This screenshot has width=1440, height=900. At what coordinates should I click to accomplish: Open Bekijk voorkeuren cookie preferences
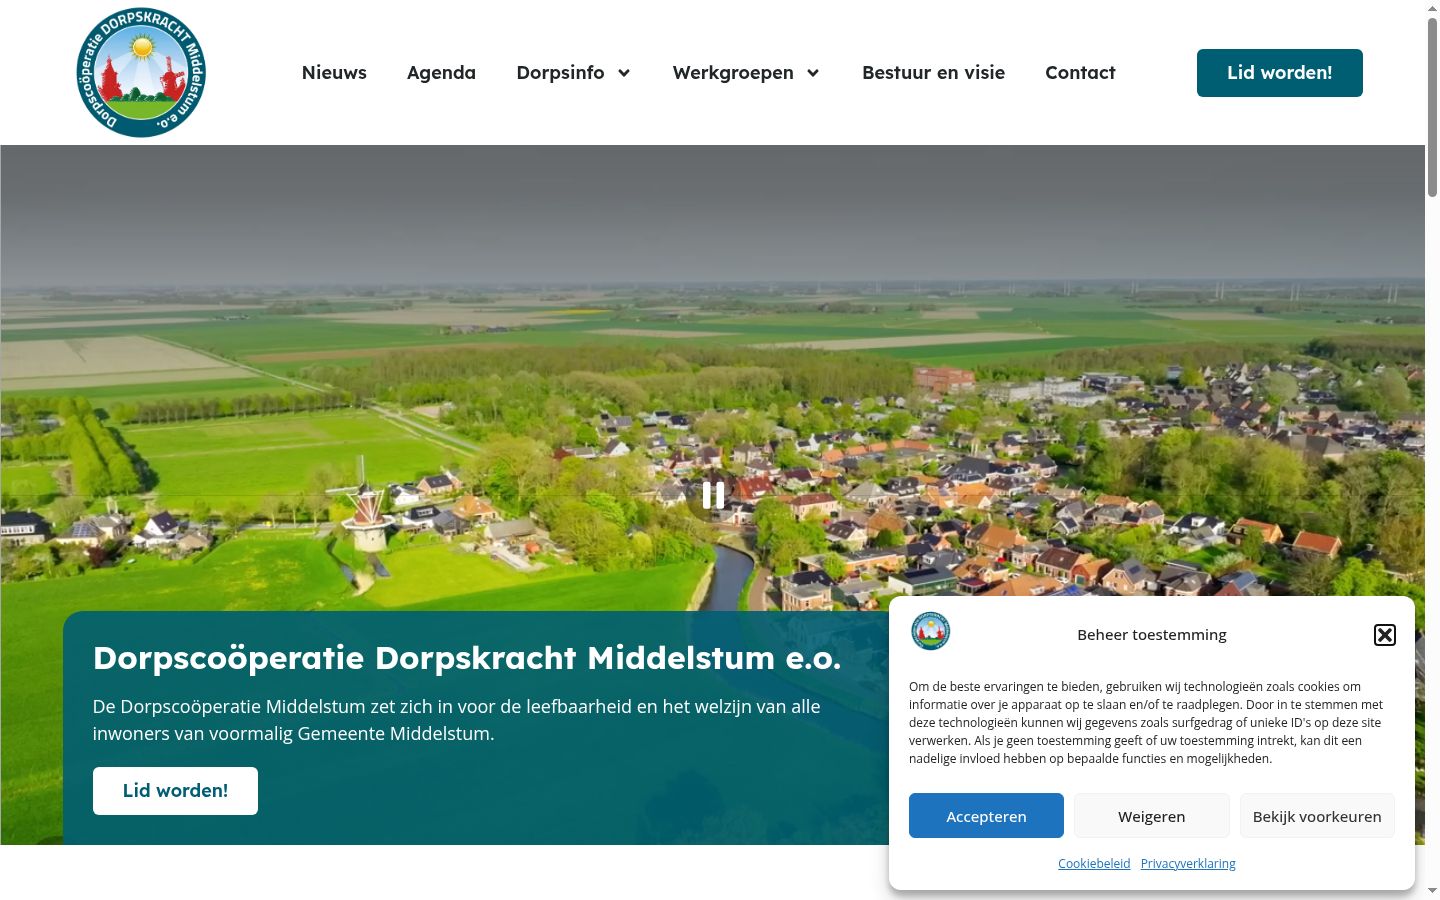pyautogui.click(x=1317, y=816)
